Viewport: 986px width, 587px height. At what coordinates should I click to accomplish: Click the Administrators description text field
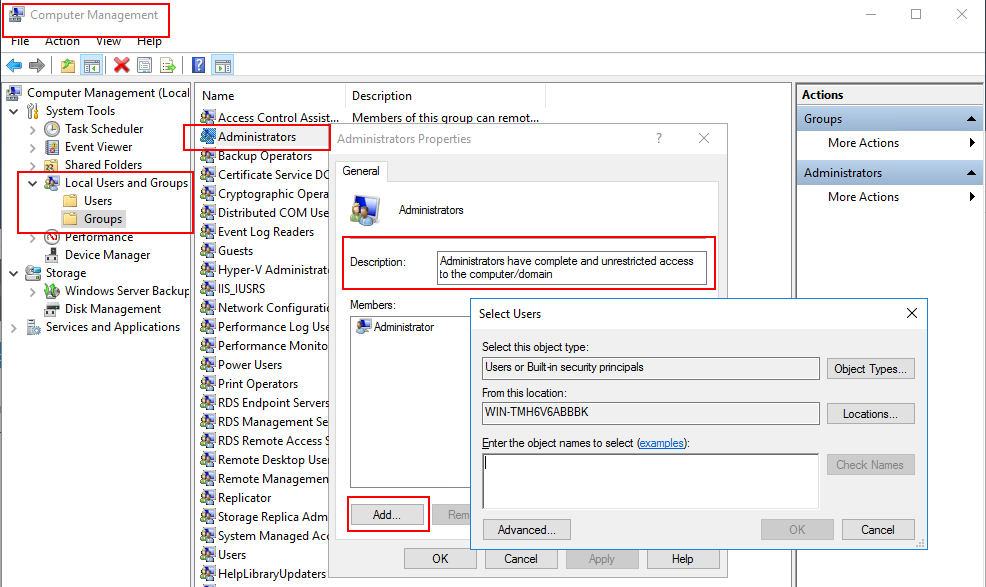572,268
